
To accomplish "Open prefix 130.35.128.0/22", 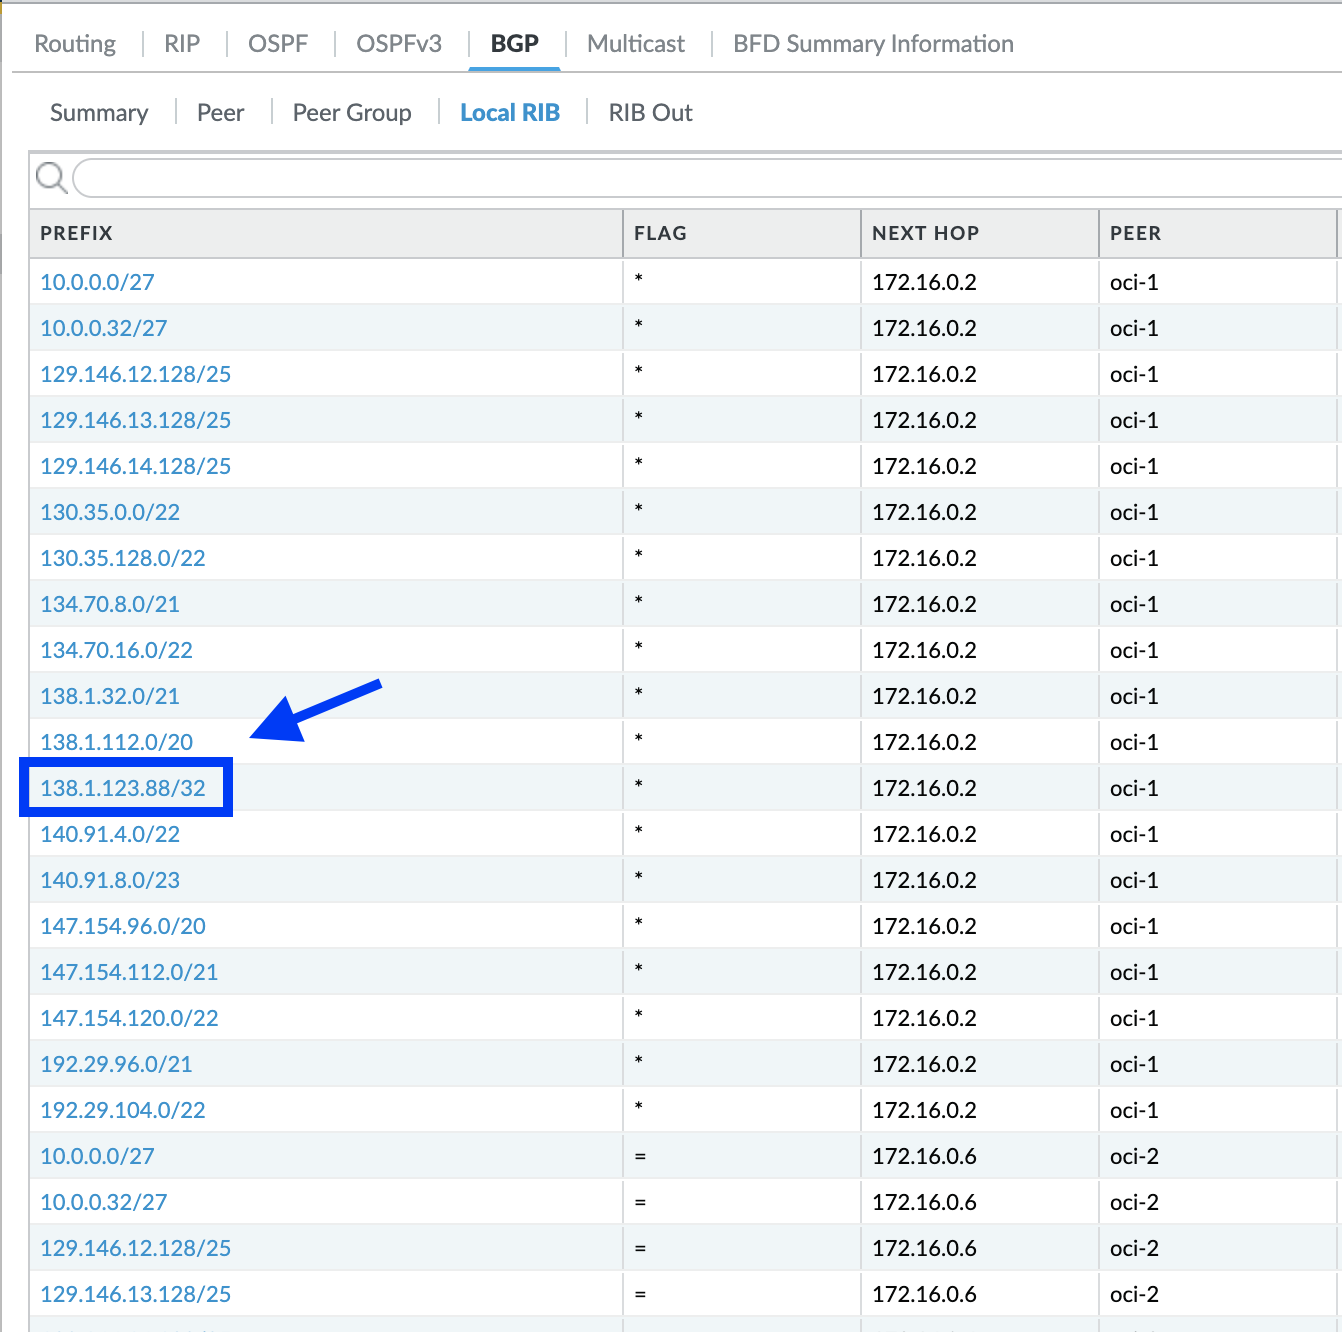I will coord(123,558).
